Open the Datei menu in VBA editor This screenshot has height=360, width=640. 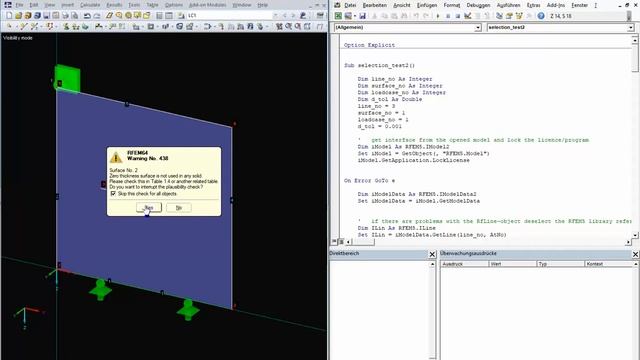tap(350, 5)
